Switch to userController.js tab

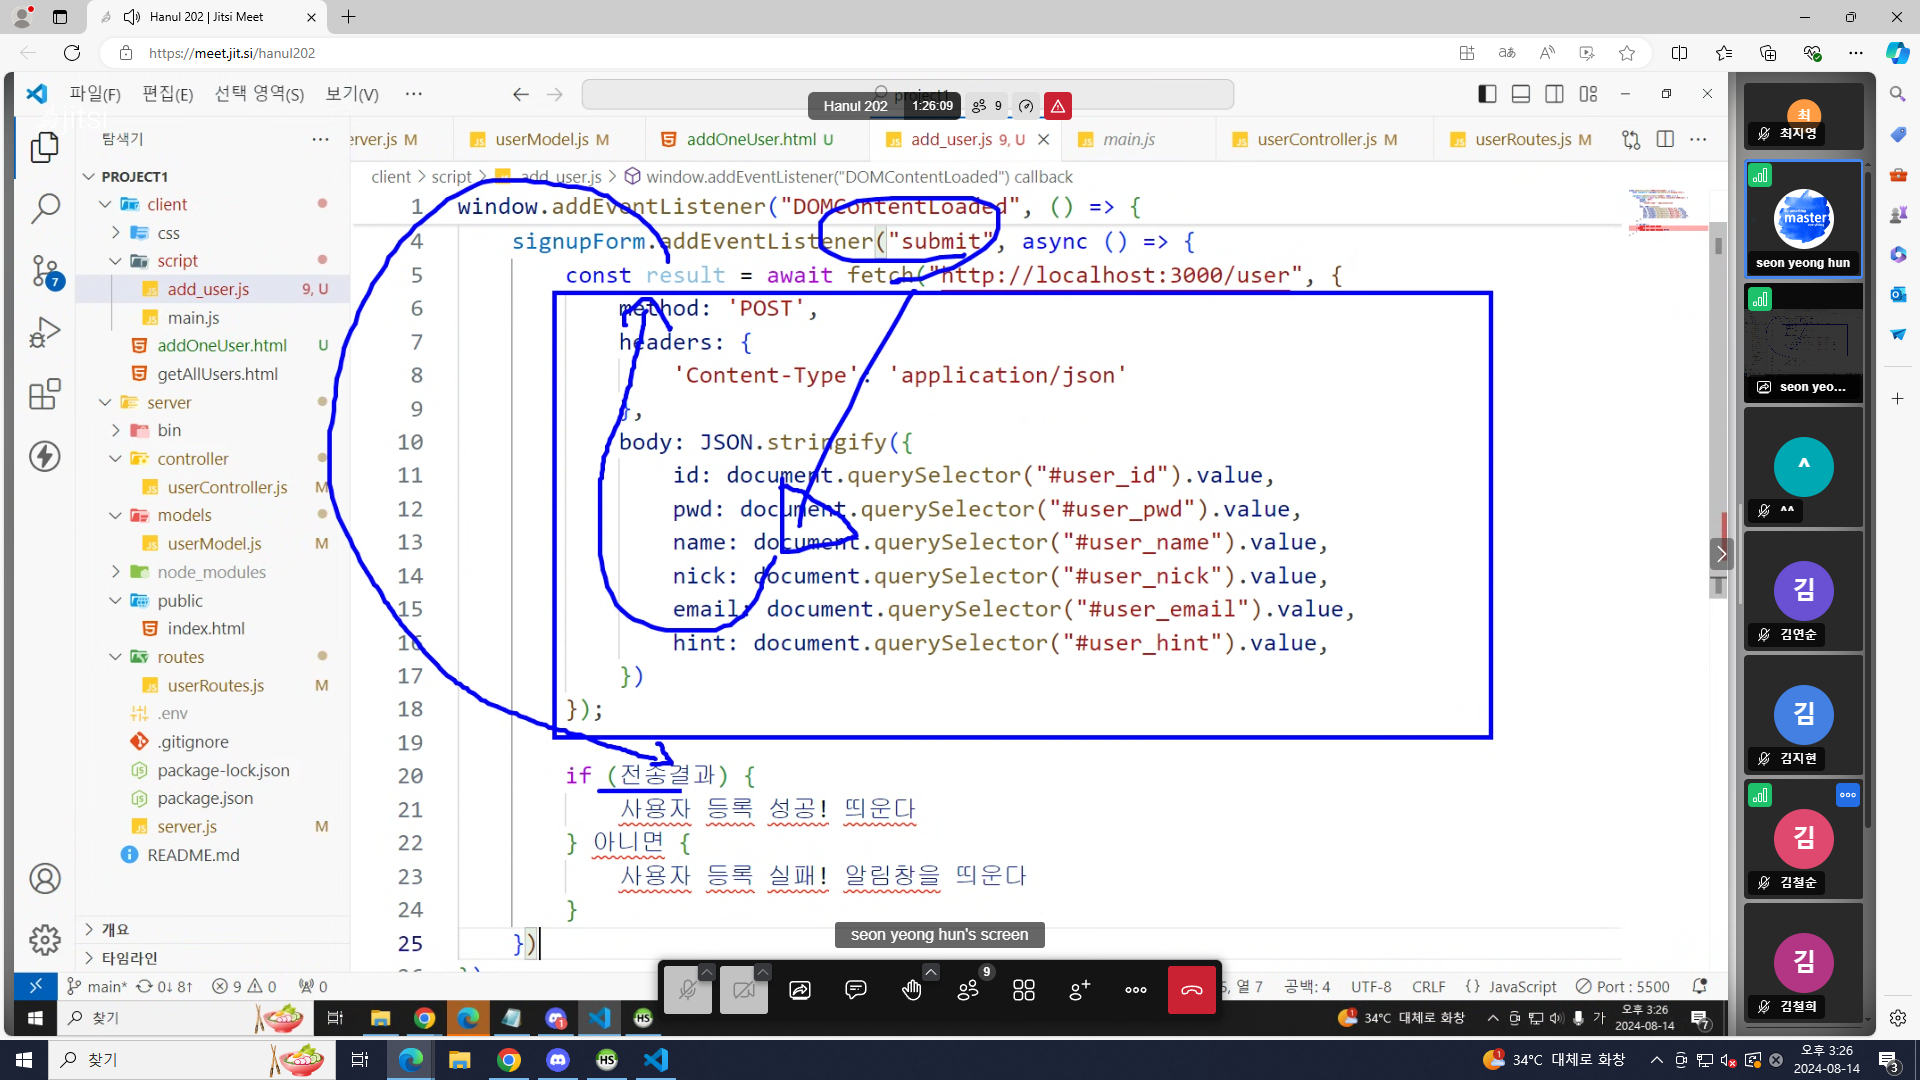1316,139
